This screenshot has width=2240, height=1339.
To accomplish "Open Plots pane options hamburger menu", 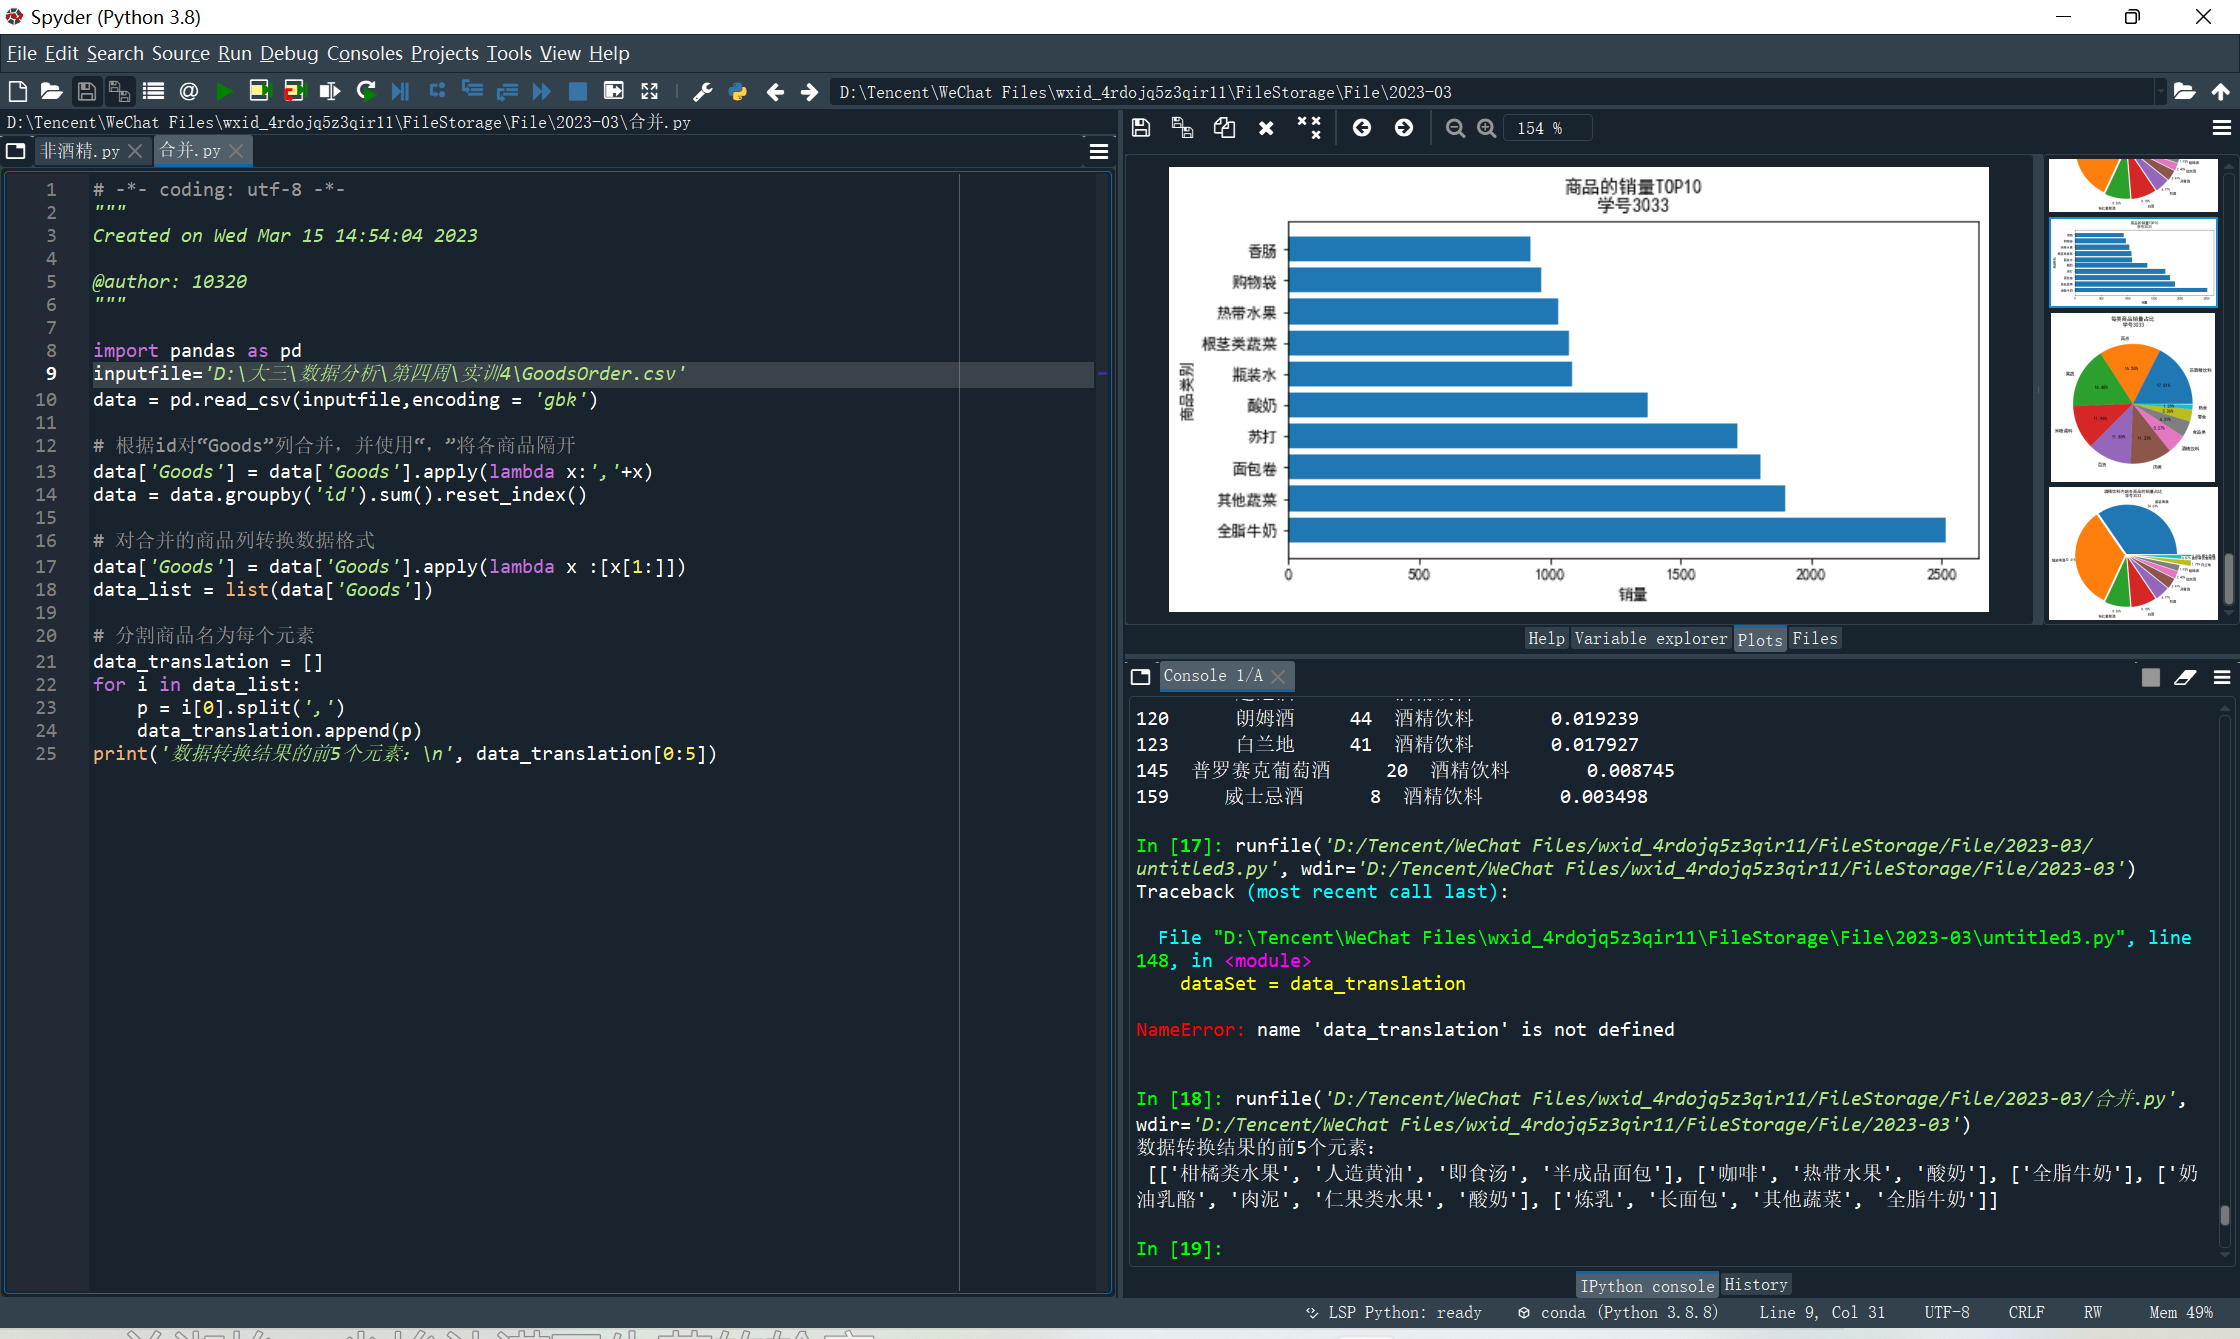I will point(2221,128).
